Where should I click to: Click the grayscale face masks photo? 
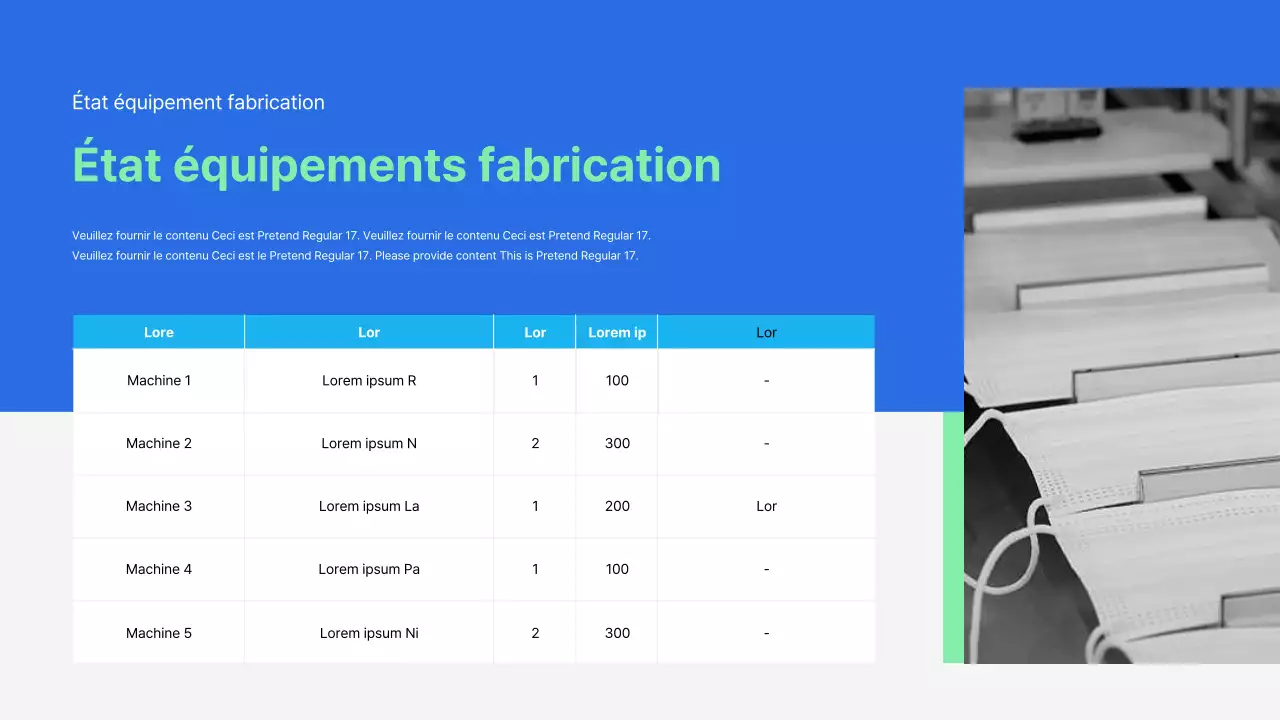[x=1120, y=375]
